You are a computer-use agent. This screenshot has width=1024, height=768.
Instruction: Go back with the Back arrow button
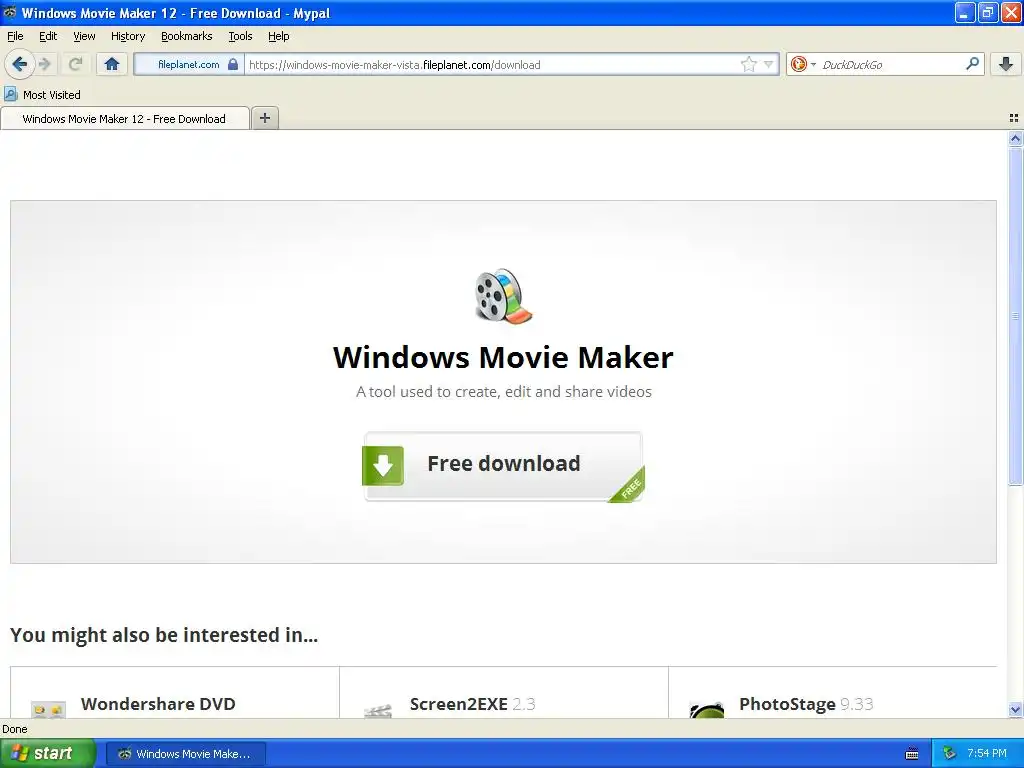click(x=19, y=64)
